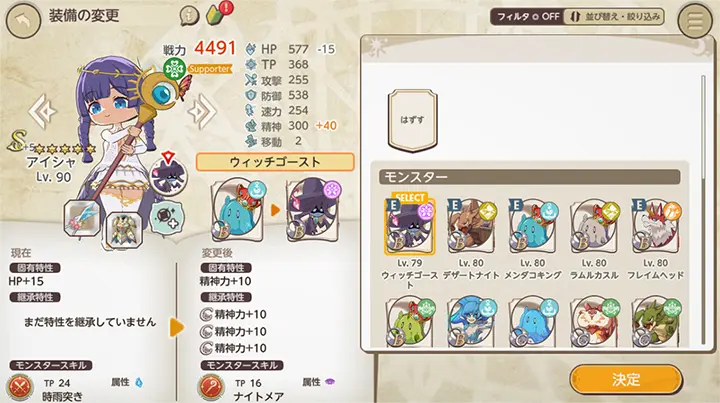720x403 pixels.
Task: Open the hamburger menu button
Action: pos(695,21)
